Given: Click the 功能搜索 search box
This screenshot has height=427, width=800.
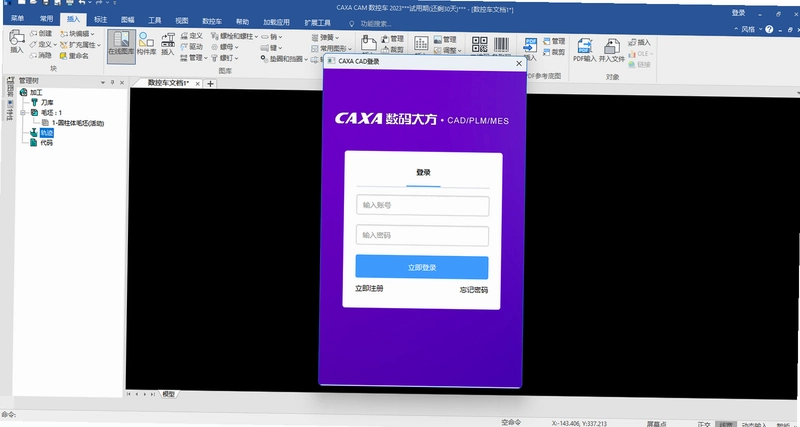Looking at the screenshot, I should click(x=376, y=23).
